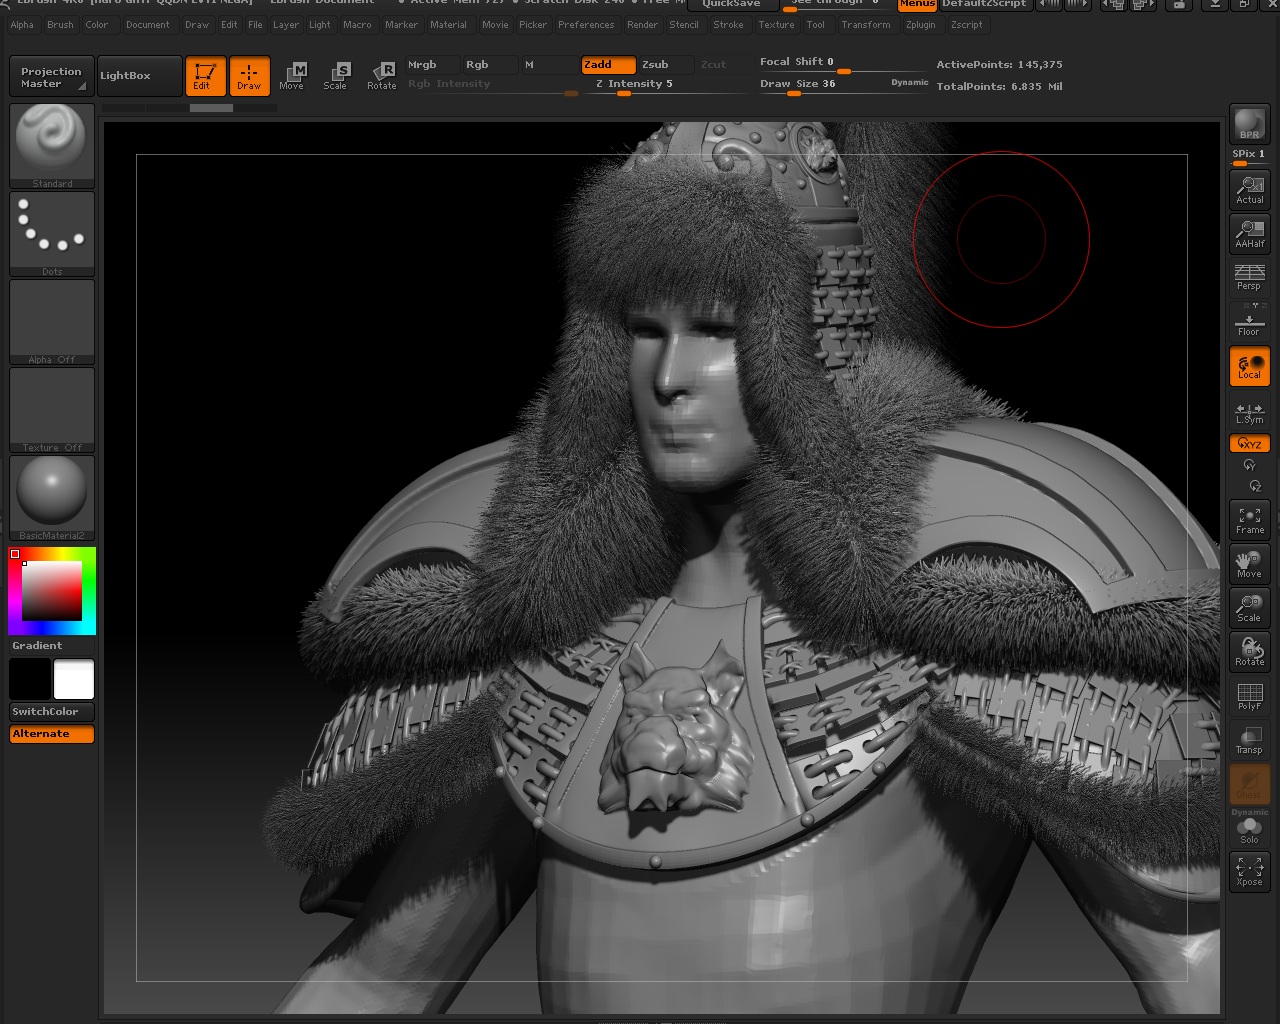
Task: Open BasicMaterial2 material picker
Action: tap(52, 498)
